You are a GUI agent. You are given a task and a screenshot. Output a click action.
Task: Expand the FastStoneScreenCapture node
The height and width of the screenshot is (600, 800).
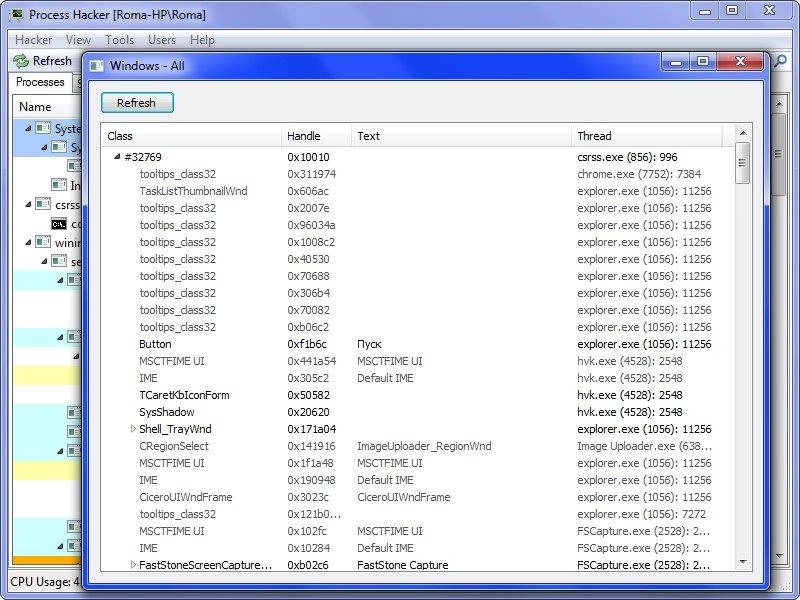[x=133, y=564]
